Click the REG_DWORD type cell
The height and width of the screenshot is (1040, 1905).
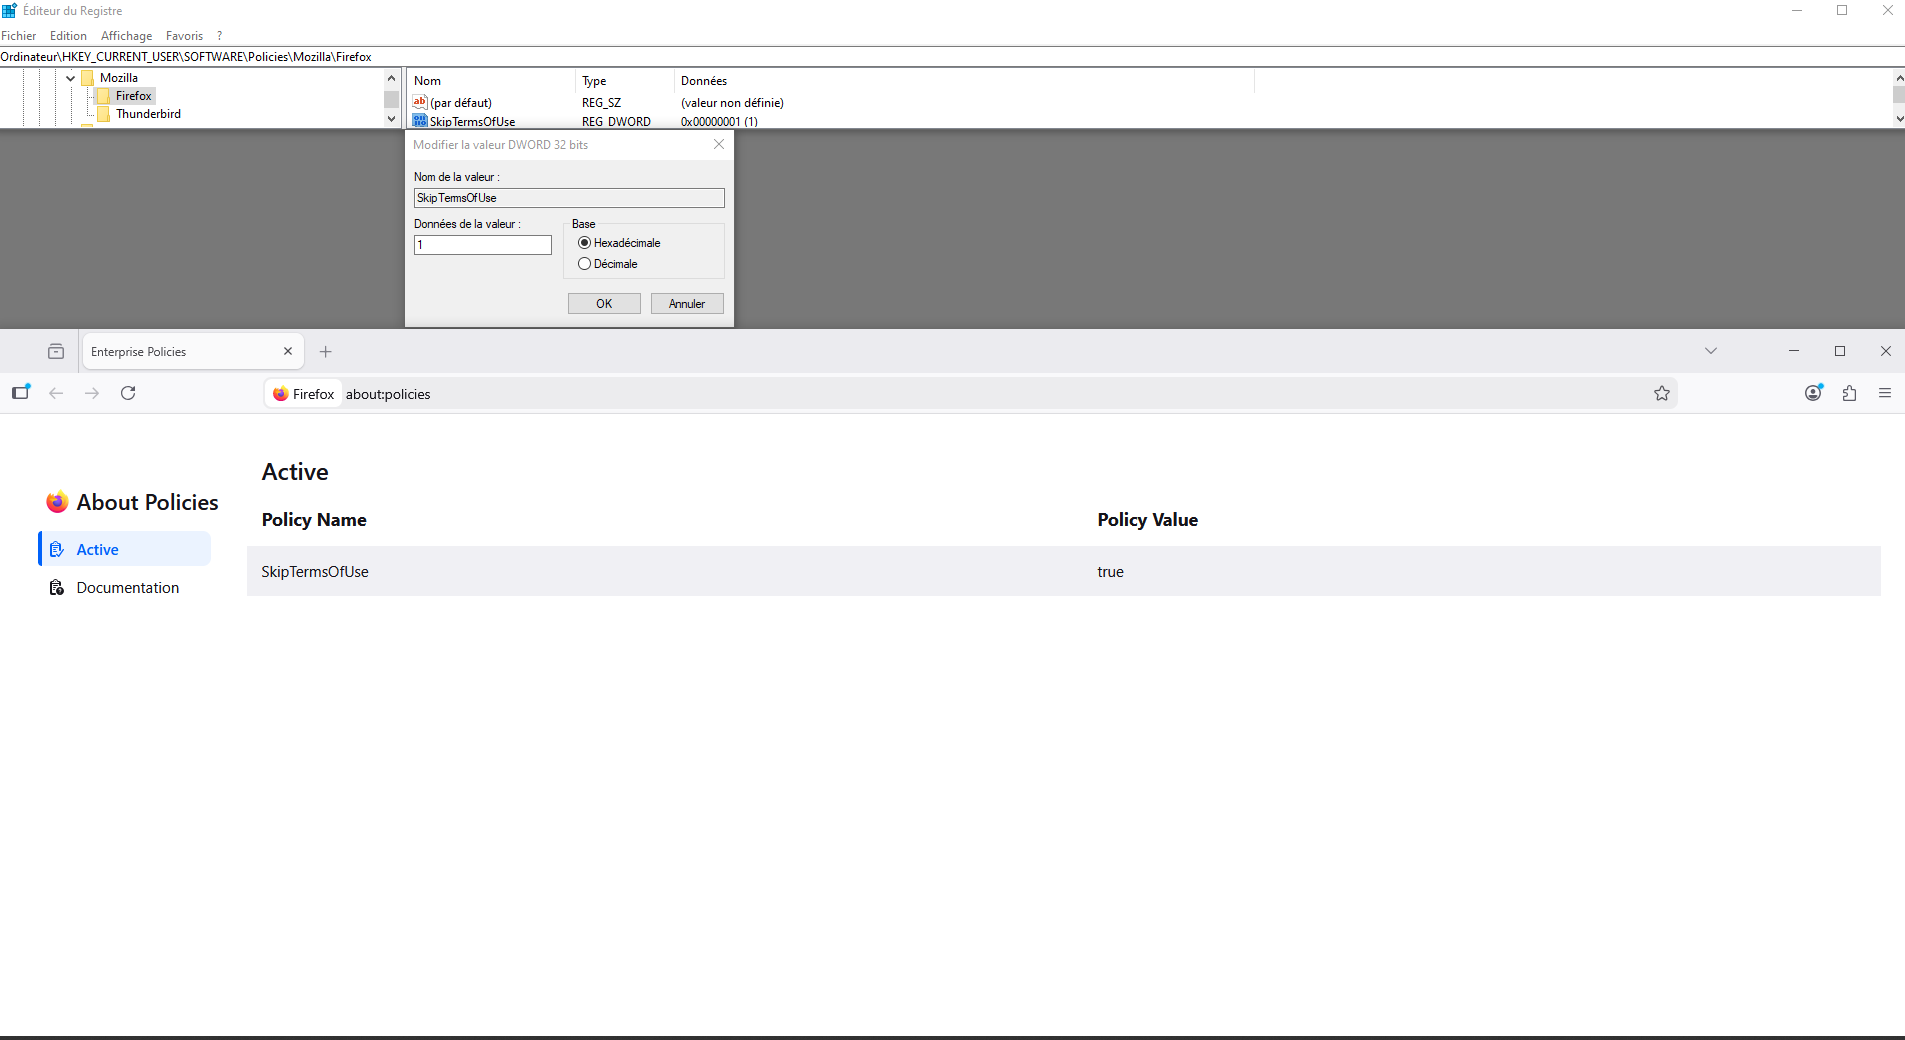(616, 122)
